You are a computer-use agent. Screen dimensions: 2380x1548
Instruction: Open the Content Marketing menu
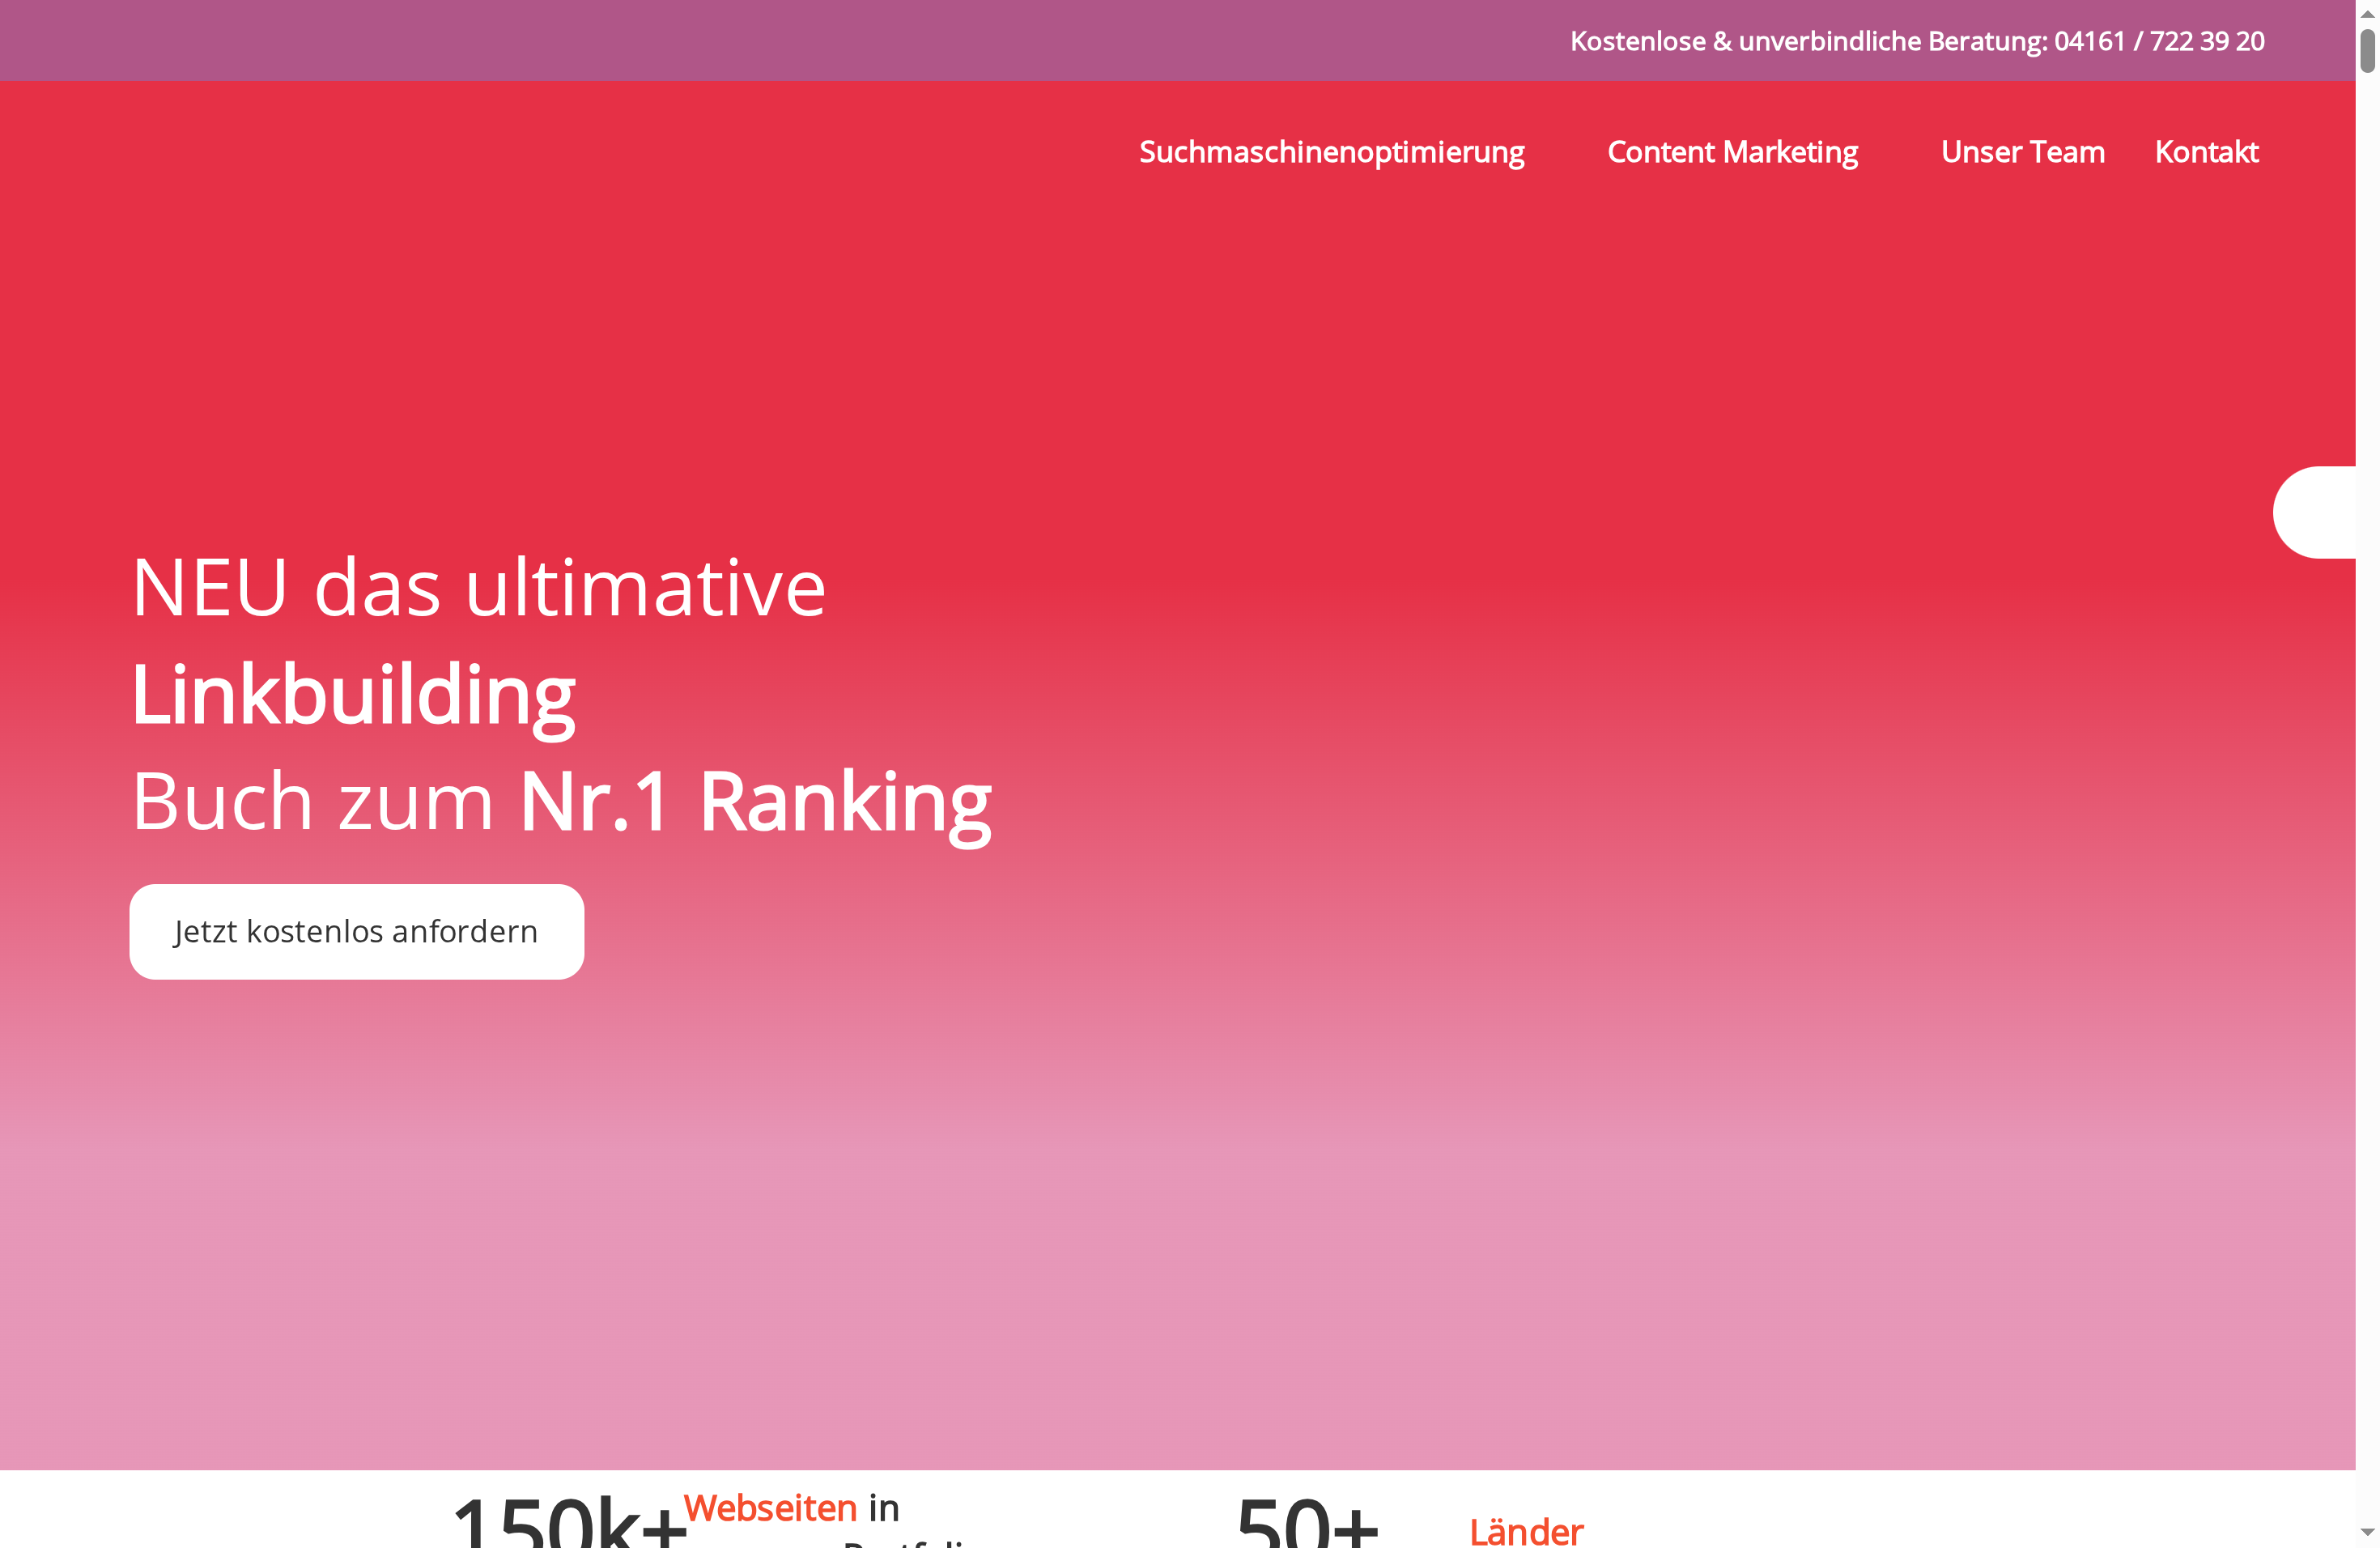[1733, 152]
